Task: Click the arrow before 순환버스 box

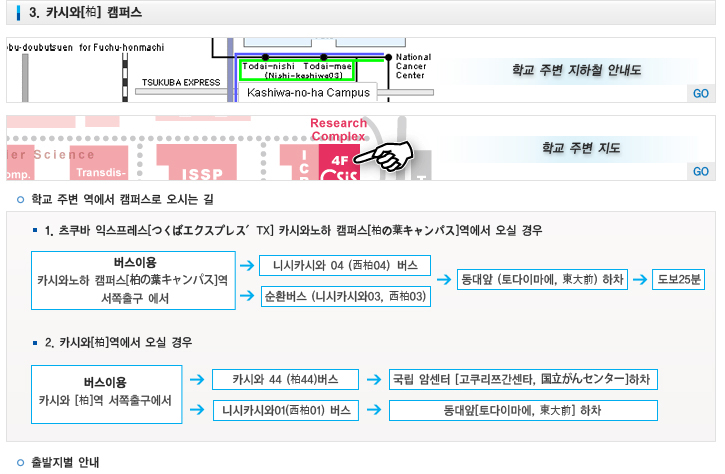Action: click(245, 296)
